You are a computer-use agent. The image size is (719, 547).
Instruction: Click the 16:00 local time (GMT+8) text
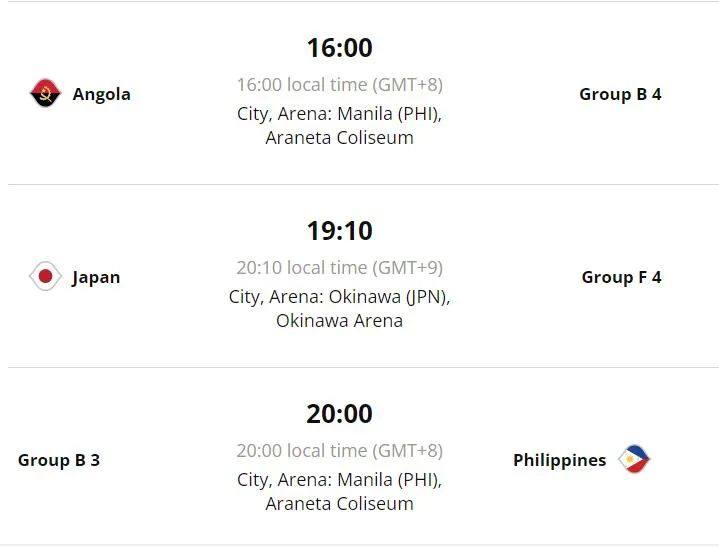(339, 84)
